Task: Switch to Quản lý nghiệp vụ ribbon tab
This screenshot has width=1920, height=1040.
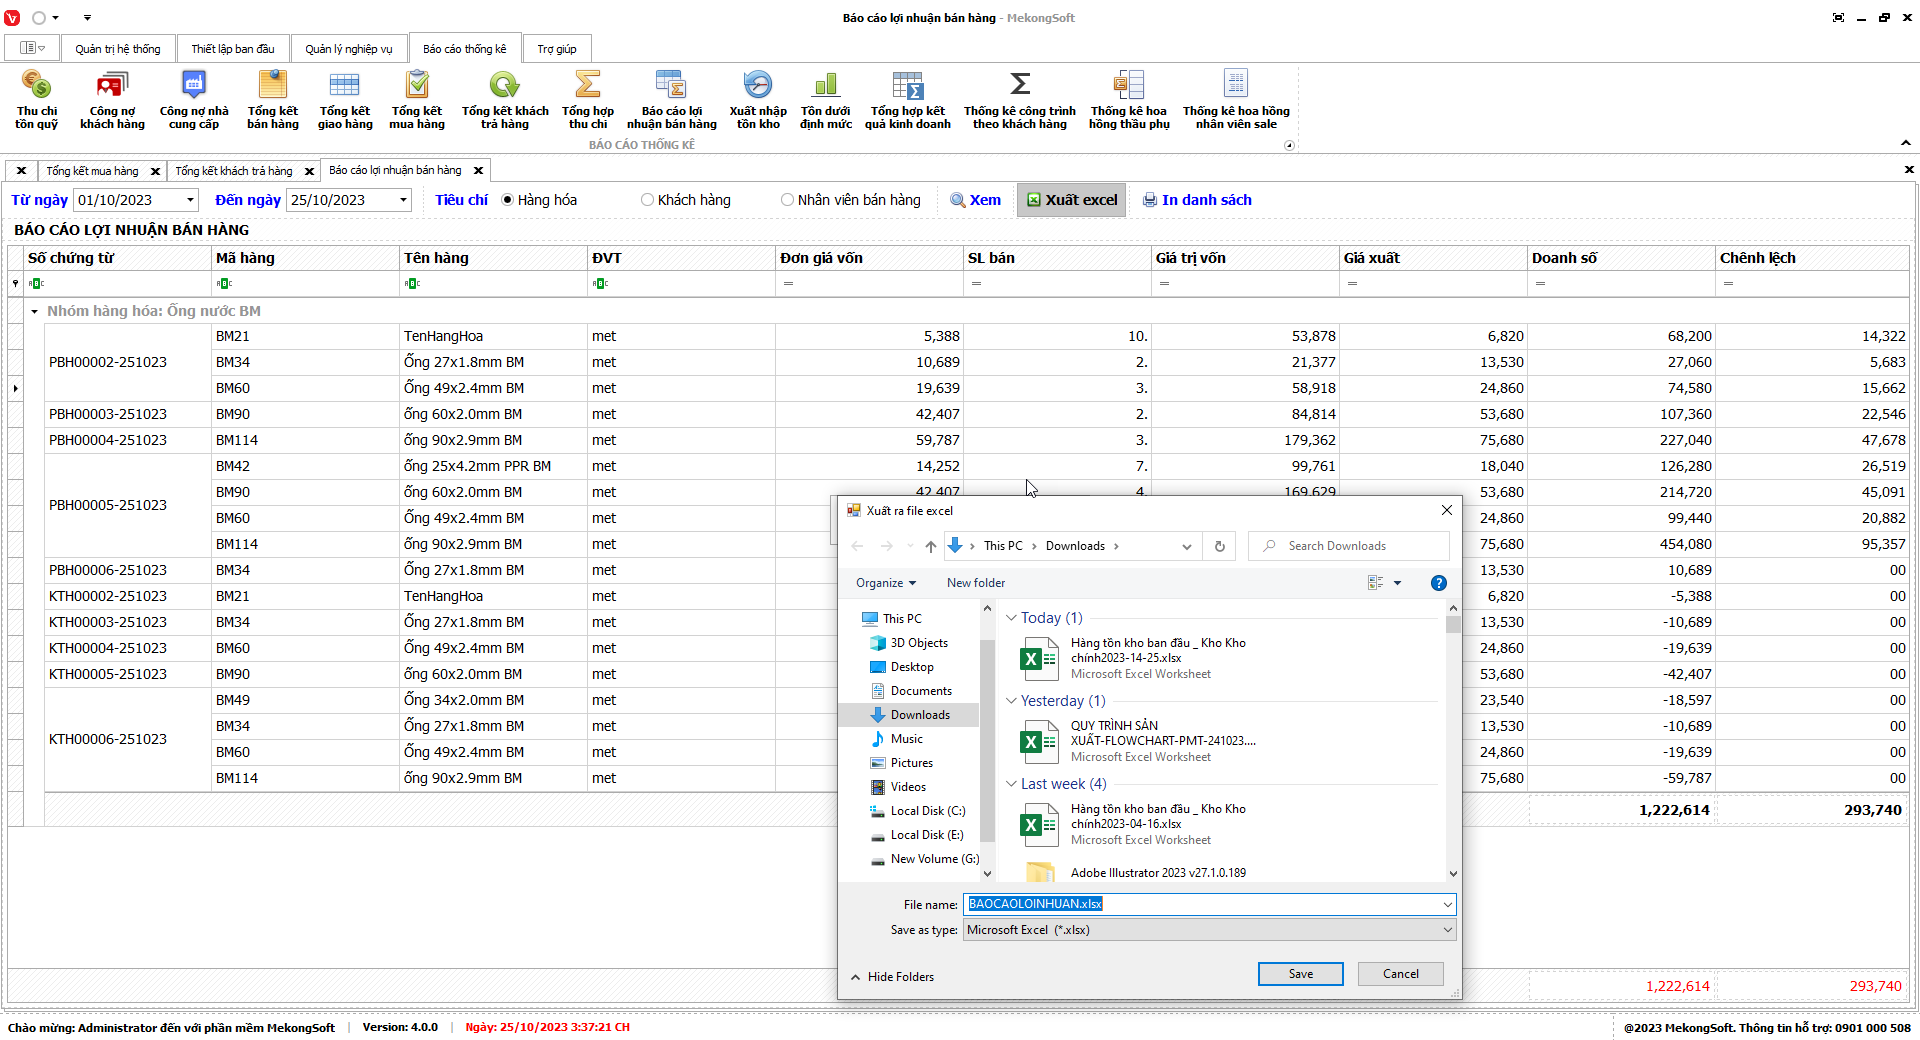Action: coord(348,49)
